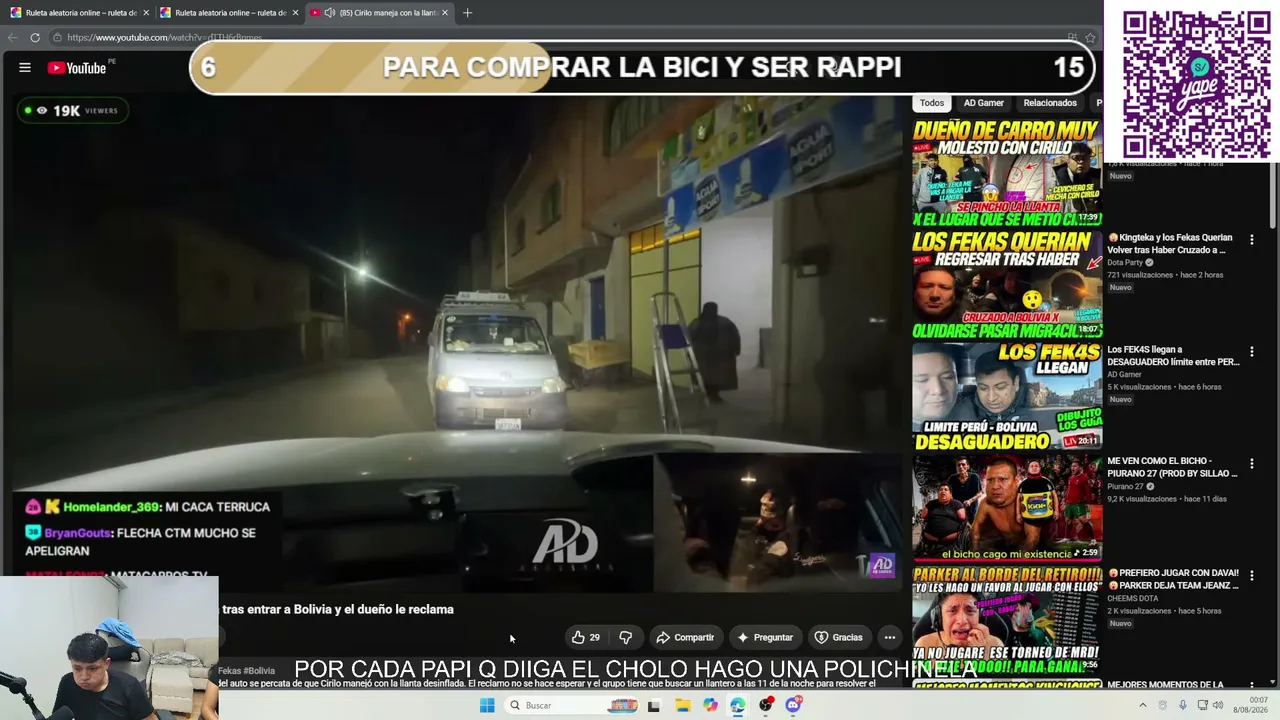Open options menu for Kingteka y los Fekas video
Screen dimensions: 1280x720
tap(1251, 240)
